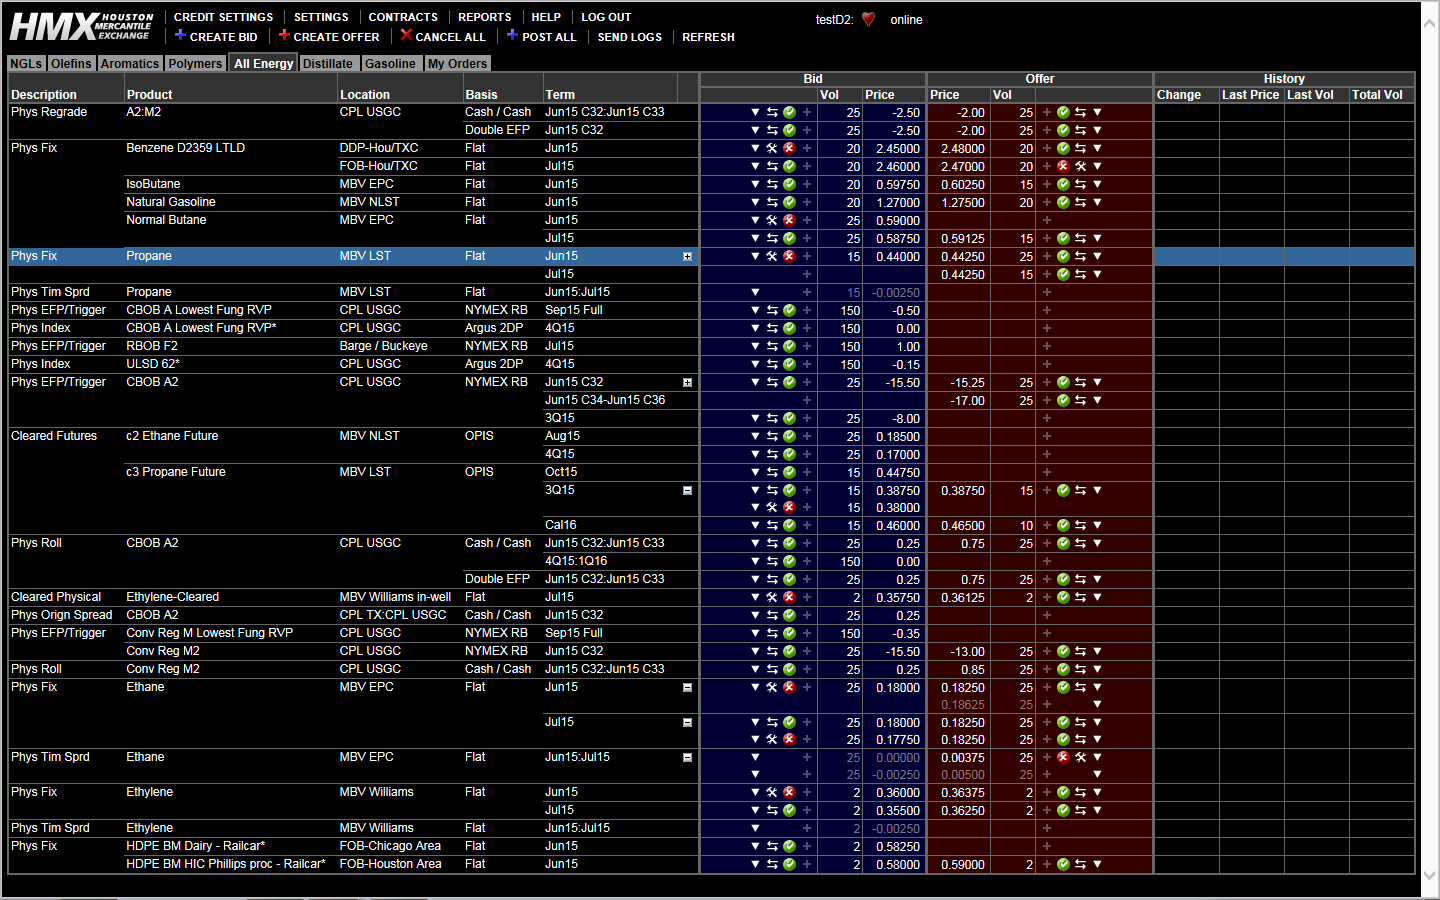The height and width of the screenshot is (900, 1440).
Task: Open bid dropdown on the RBOB F2 1.00 row
Action: coord(755,346)
